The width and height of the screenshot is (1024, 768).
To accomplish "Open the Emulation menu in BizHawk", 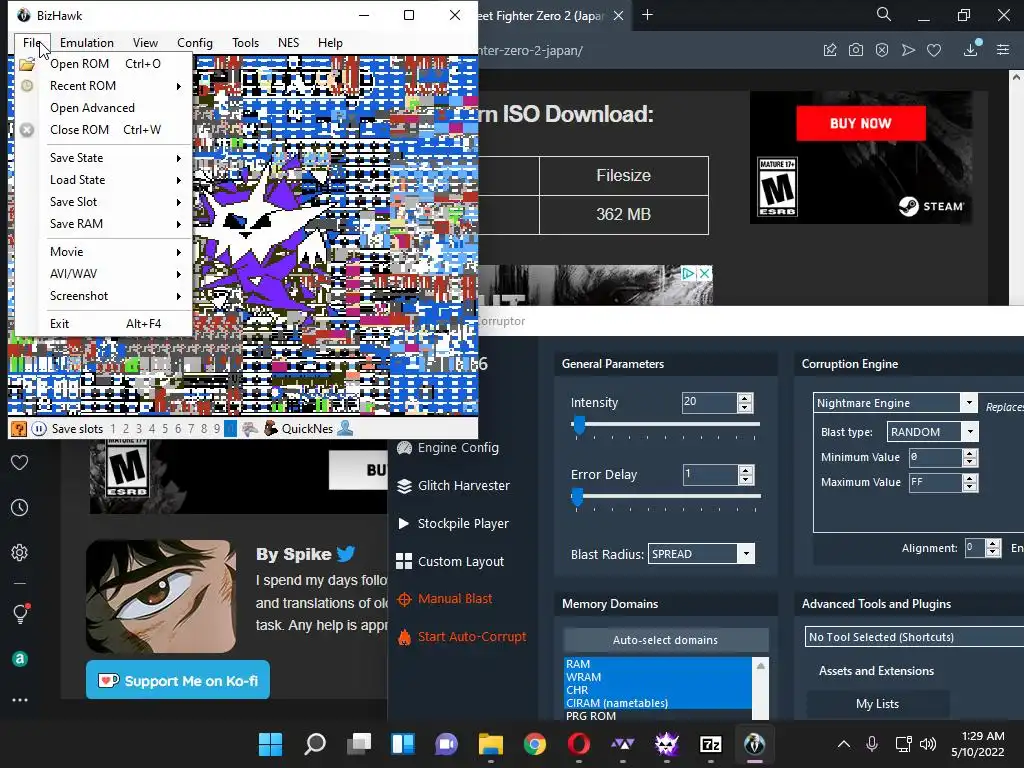I will pos(87,42).
